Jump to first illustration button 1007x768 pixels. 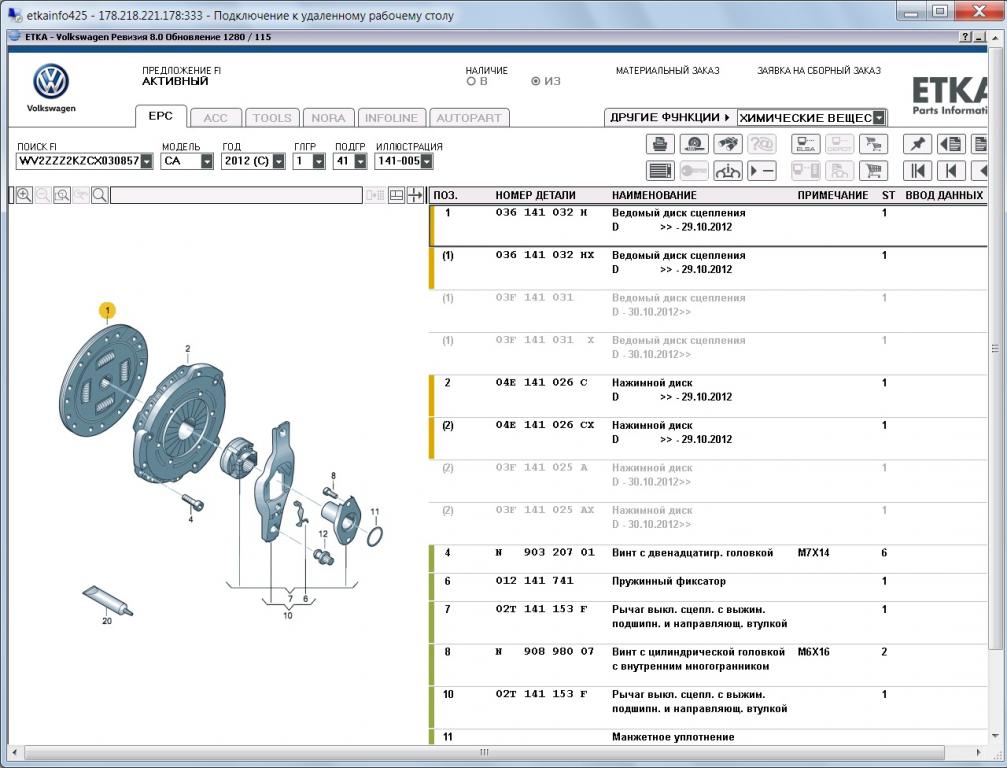click(x=917, y=171)
